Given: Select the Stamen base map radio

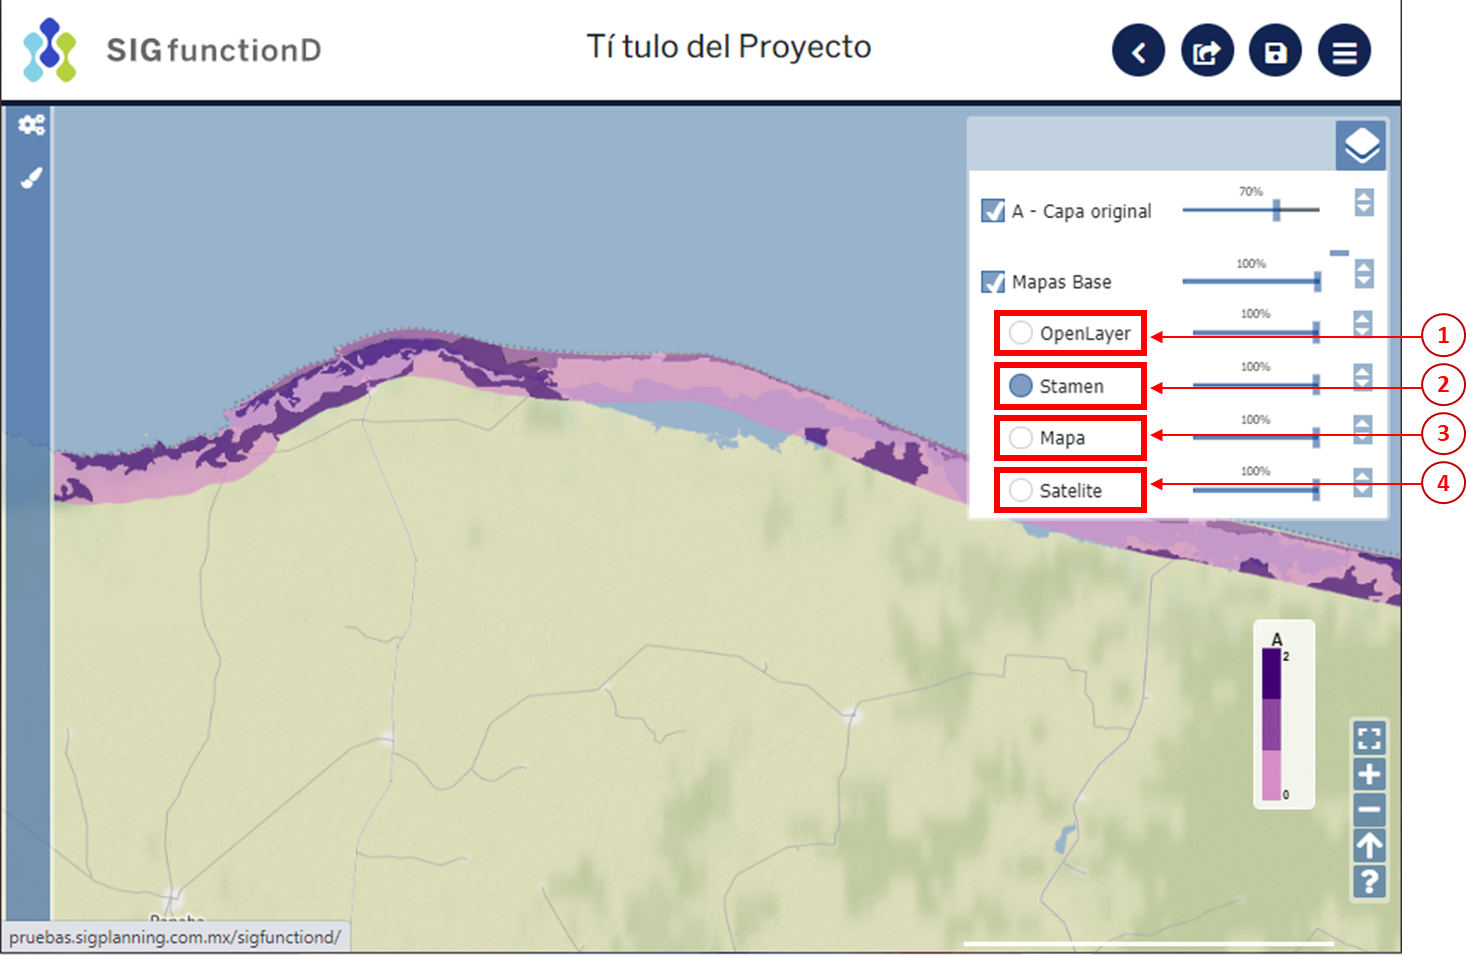Looking at the screenshot, I should [1020, 386].
